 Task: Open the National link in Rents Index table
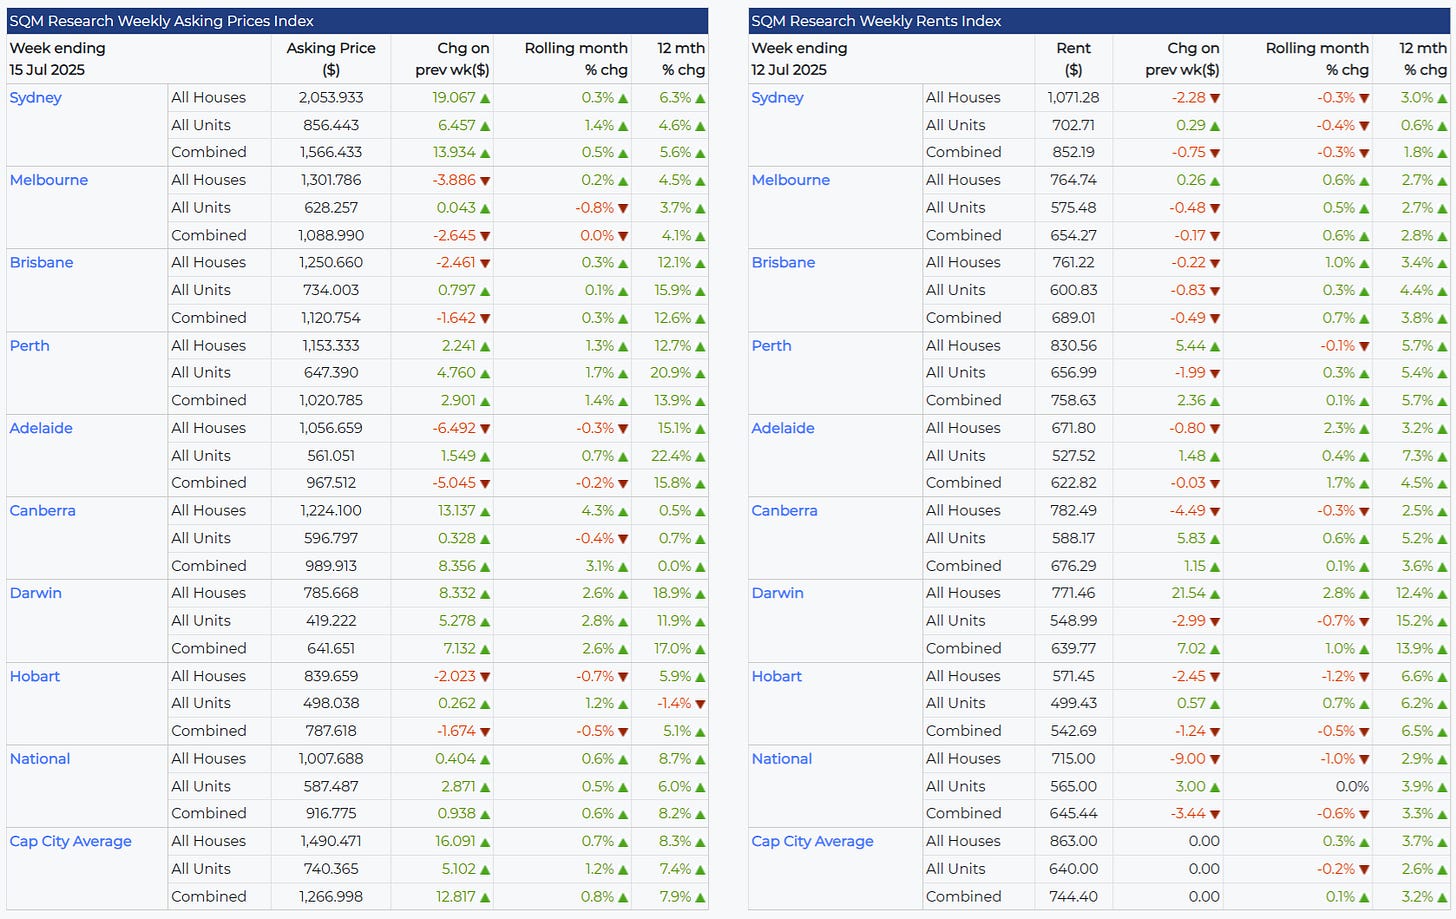781,758
